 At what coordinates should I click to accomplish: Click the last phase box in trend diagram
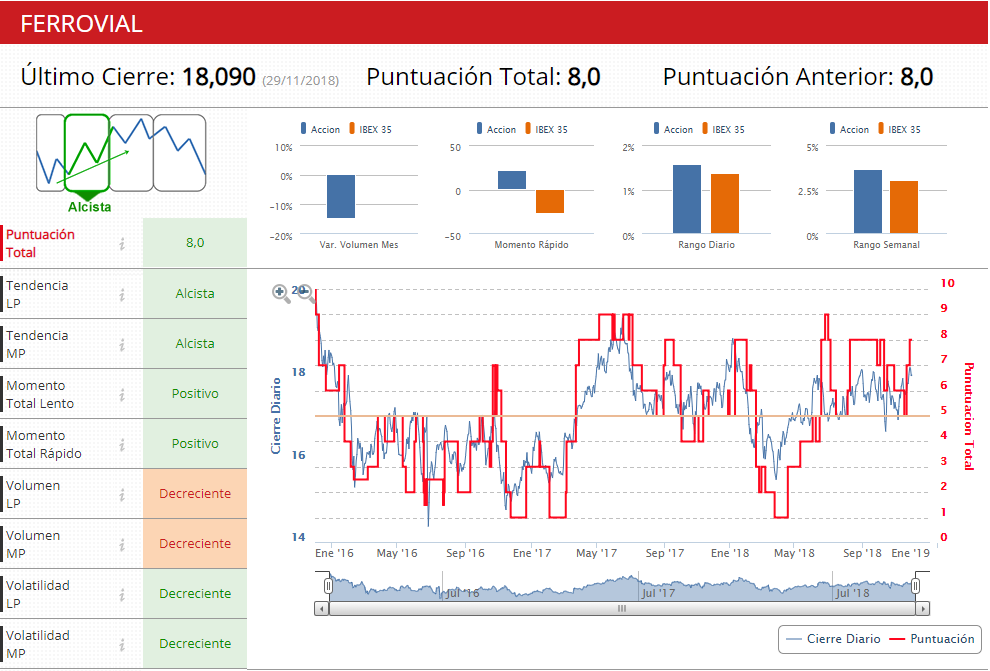pos(180,153)
